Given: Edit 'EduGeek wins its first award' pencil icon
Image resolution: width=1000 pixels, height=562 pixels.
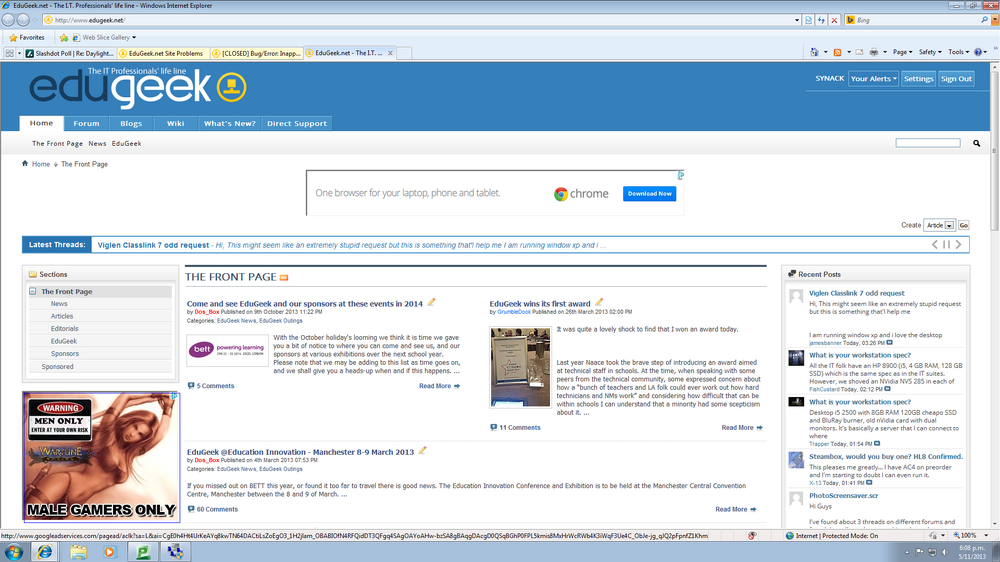Looking at the screenshot, I should (x=599, y=302).
